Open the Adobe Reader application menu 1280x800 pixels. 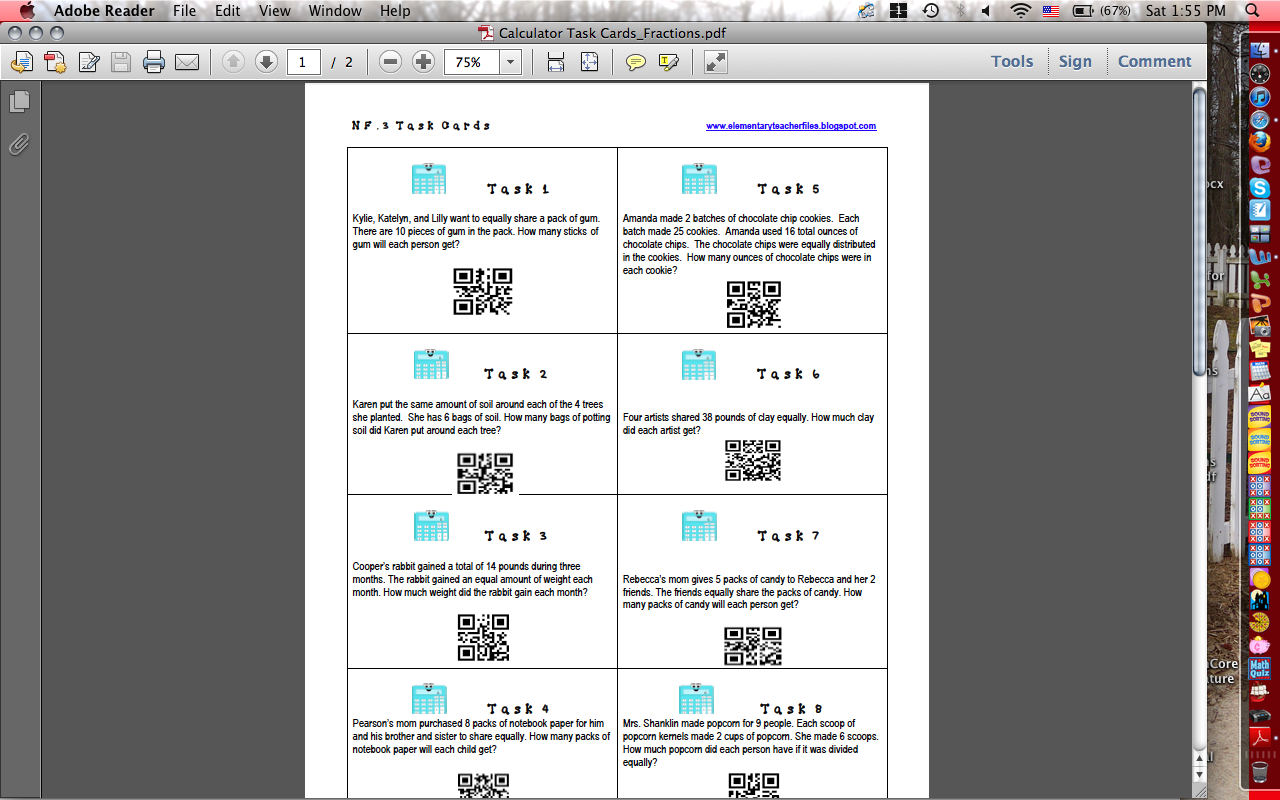(104, 11)
